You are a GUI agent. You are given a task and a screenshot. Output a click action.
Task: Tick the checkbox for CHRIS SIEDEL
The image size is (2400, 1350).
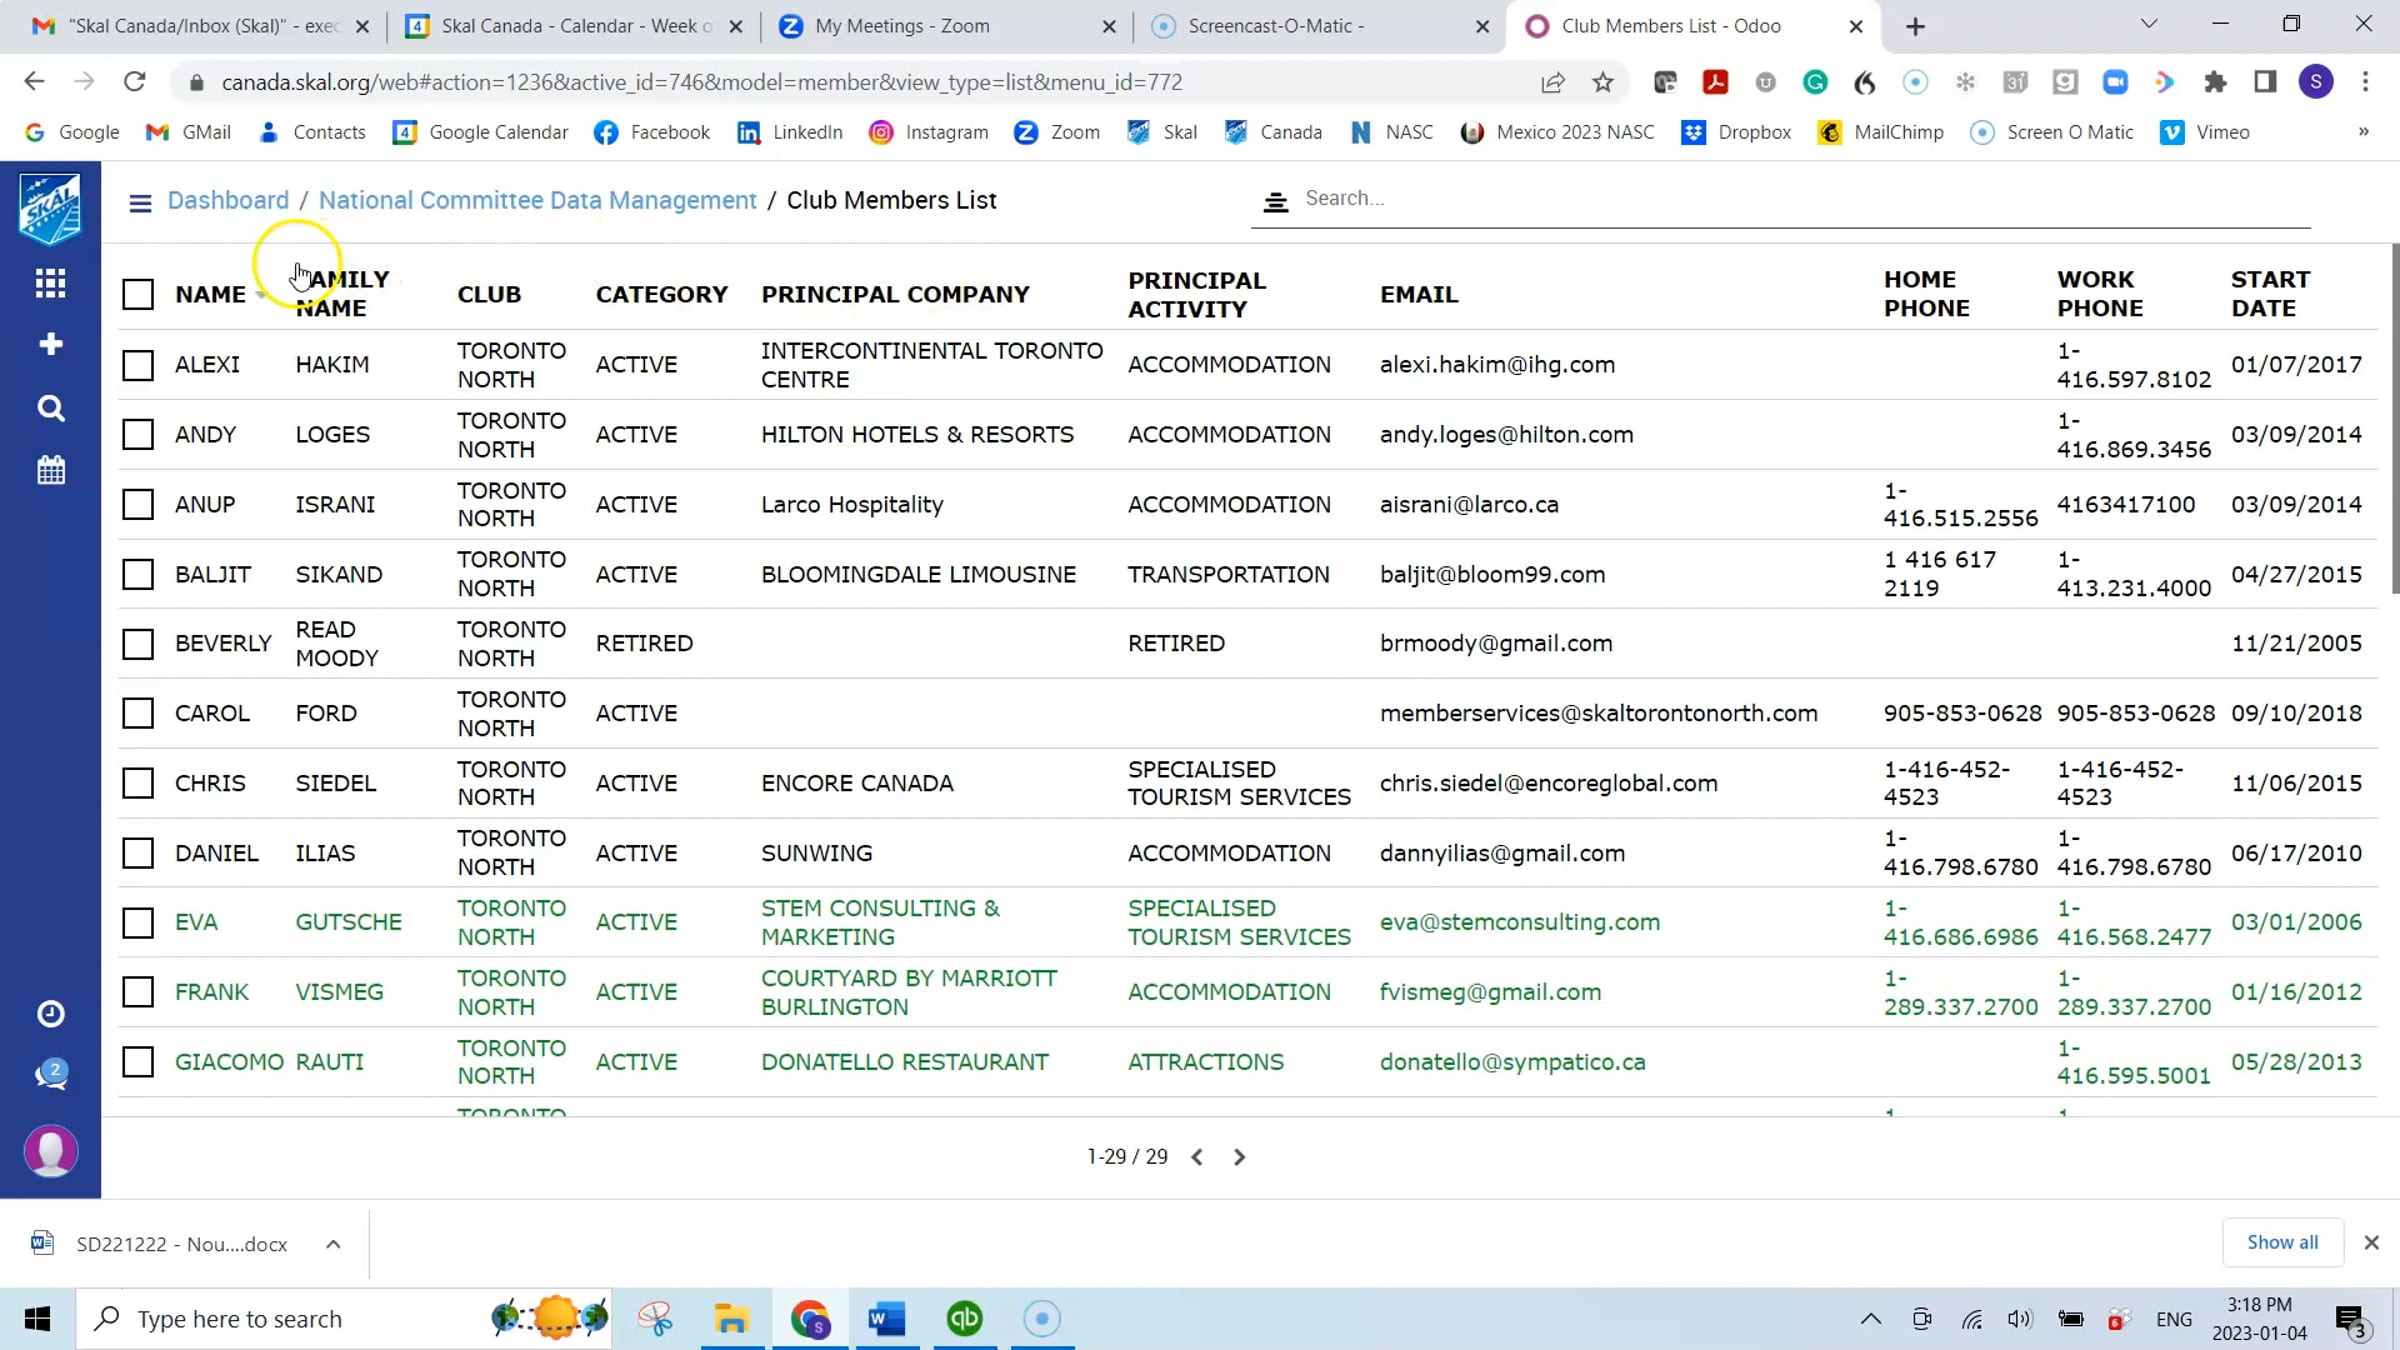(138, 783)
